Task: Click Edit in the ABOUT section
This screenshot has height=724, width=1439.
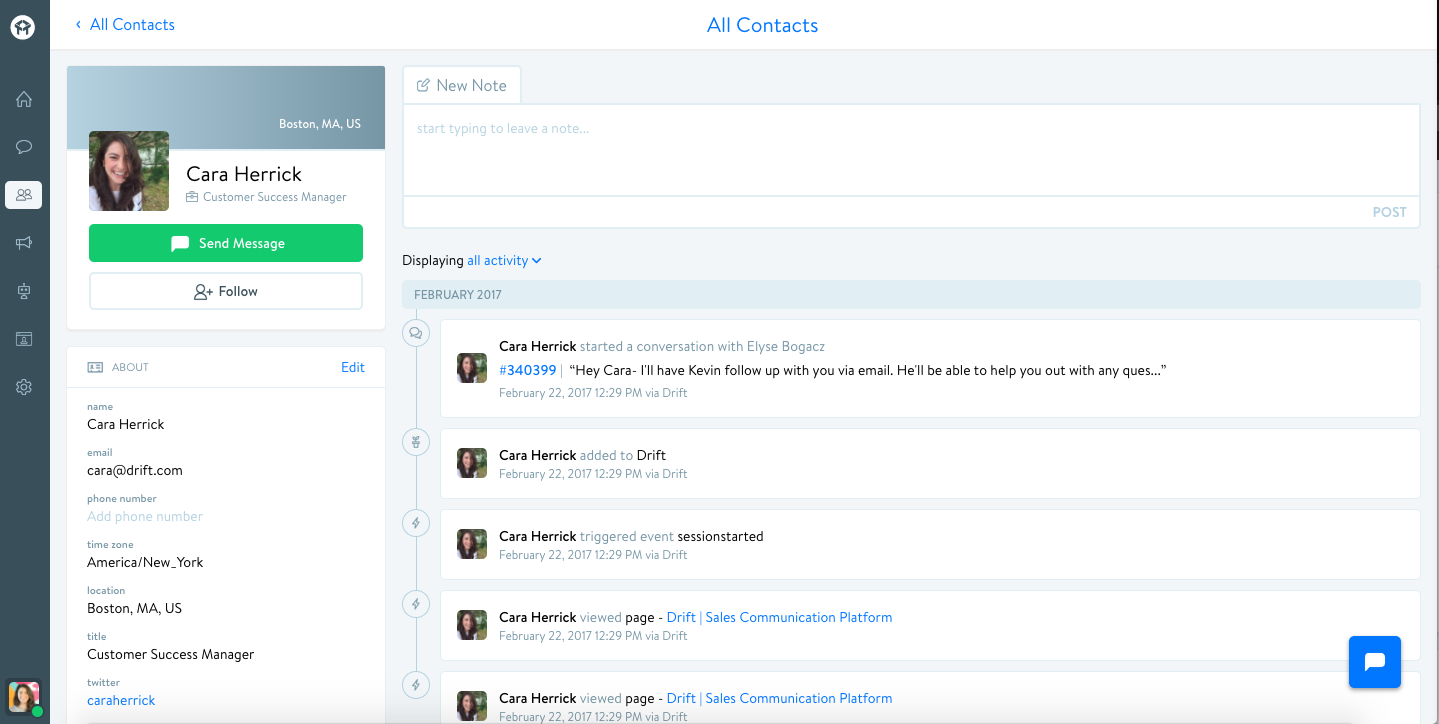Action: [x=353, y=367]
